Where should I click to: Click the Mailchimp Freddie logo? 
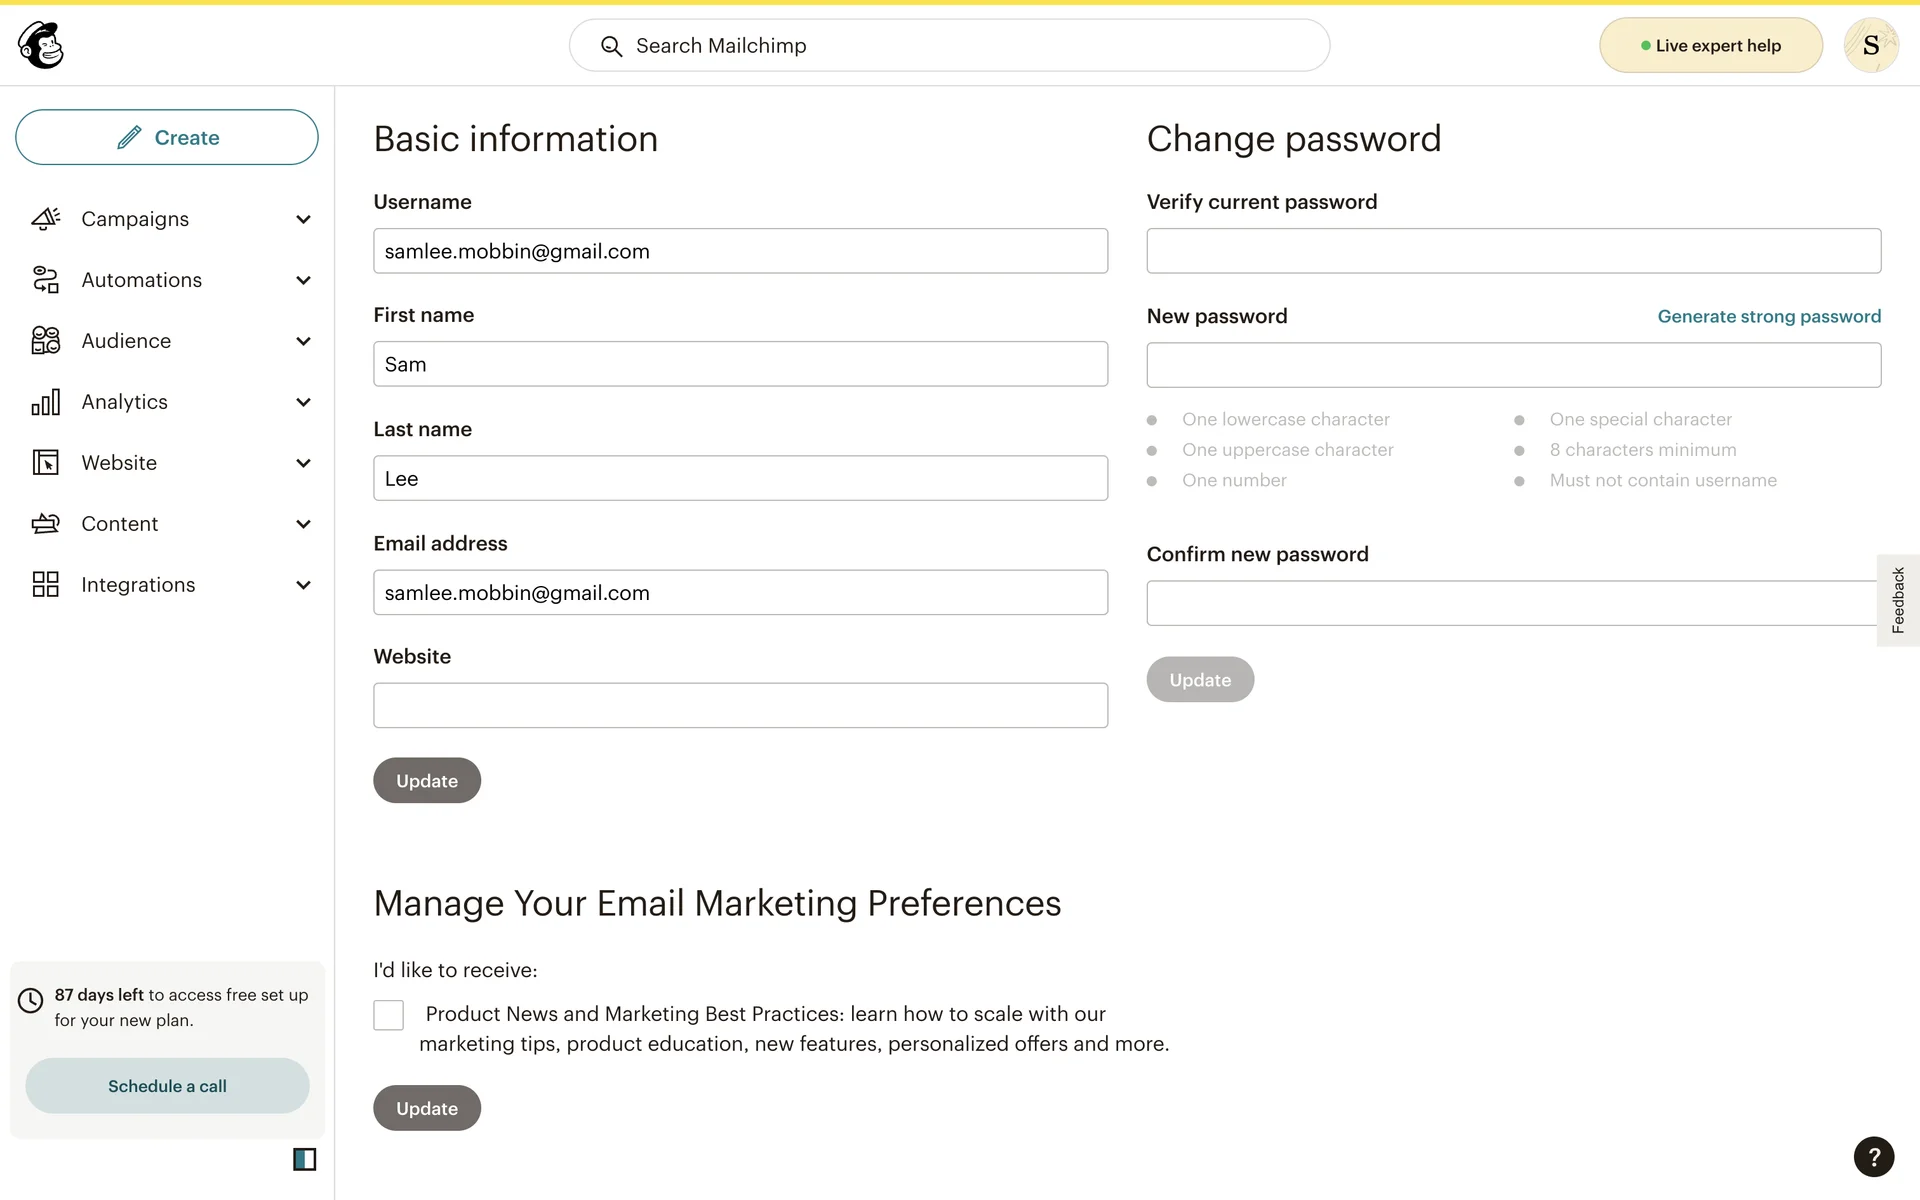click(x=41, y=45)
